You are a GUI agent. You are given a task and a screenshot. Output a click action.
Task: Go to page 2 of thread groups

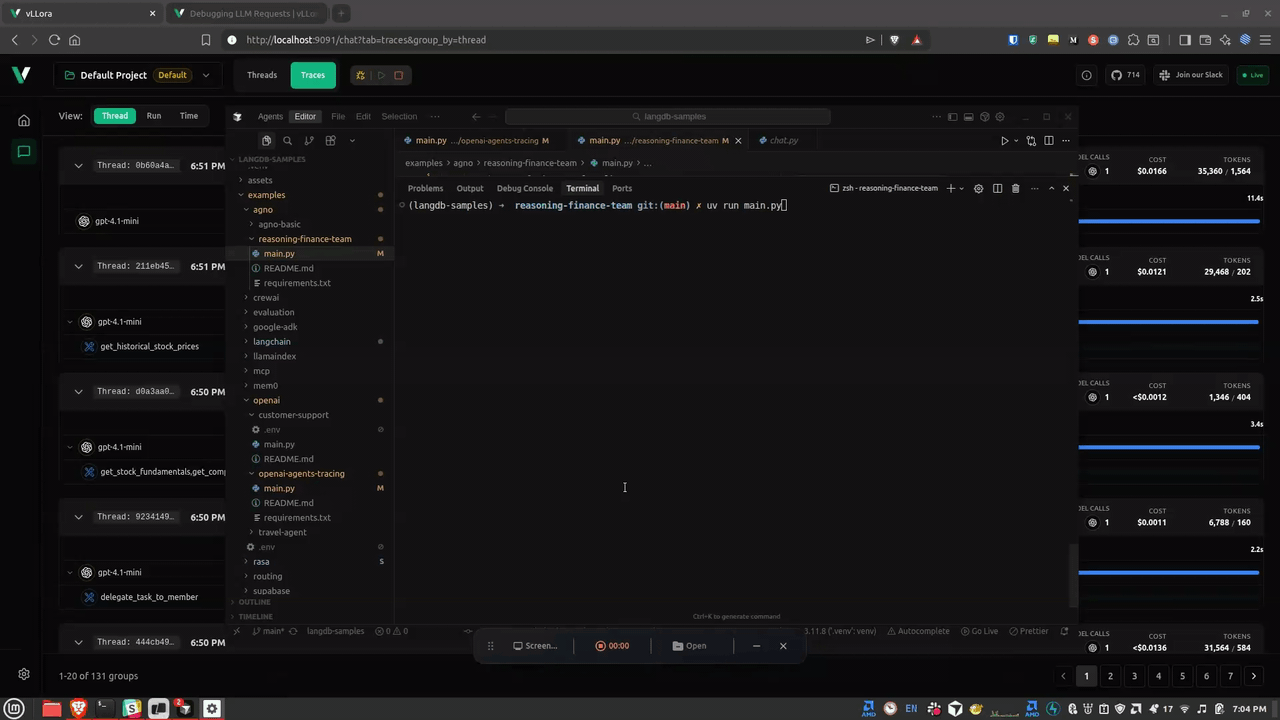pos(1110,676)
